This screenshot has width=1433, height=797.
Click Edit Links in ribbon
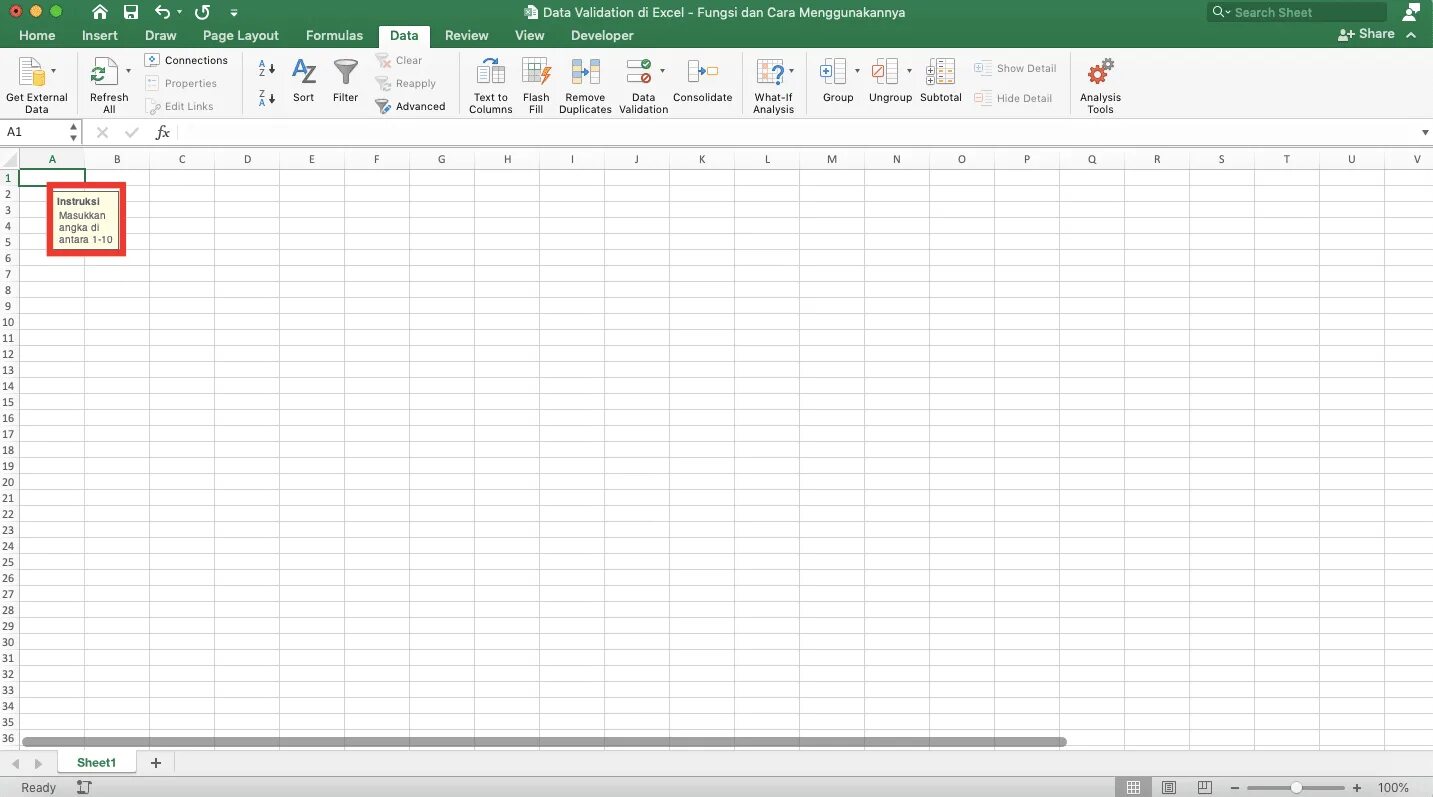tap(180, 106)
